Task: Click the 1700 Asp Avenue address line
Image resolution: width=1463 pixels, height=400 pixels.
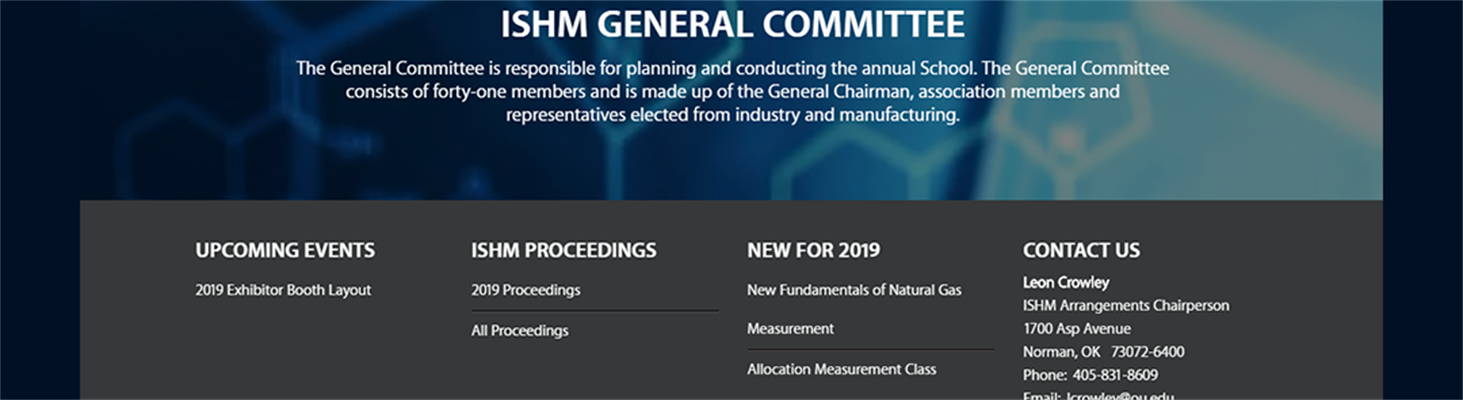Action: click(x=1077, y=328)
